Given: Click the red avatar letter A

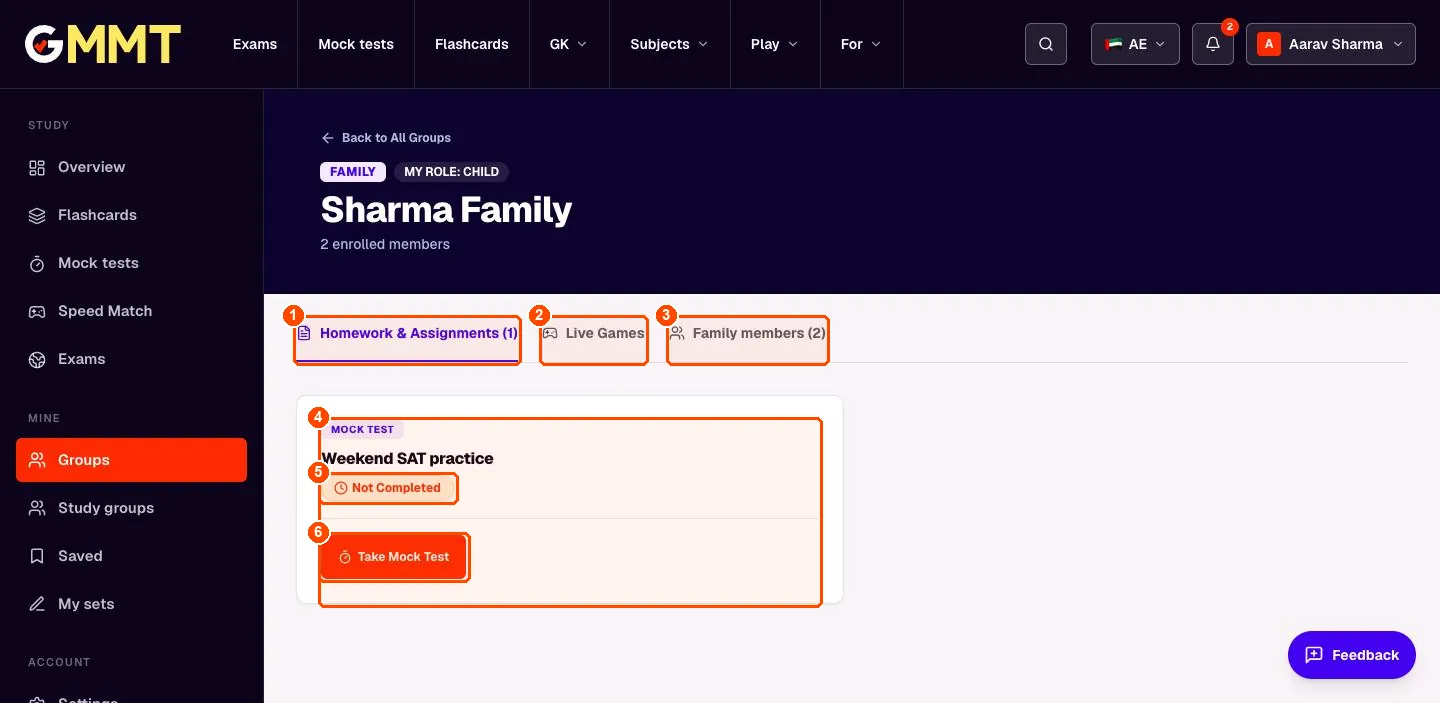Looking at the screenshot, I should coord(1269,44).
